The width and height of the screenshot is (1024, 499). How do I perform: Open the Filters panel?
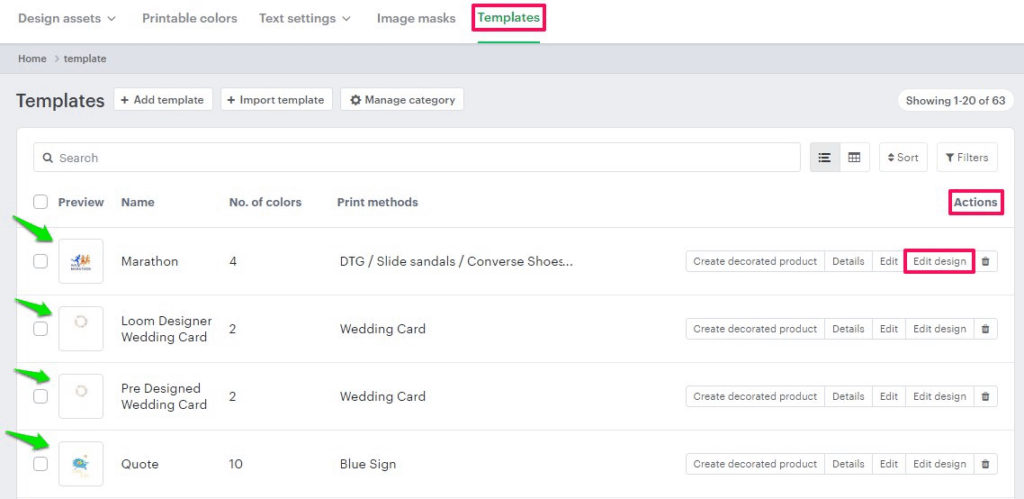(967, 158)
